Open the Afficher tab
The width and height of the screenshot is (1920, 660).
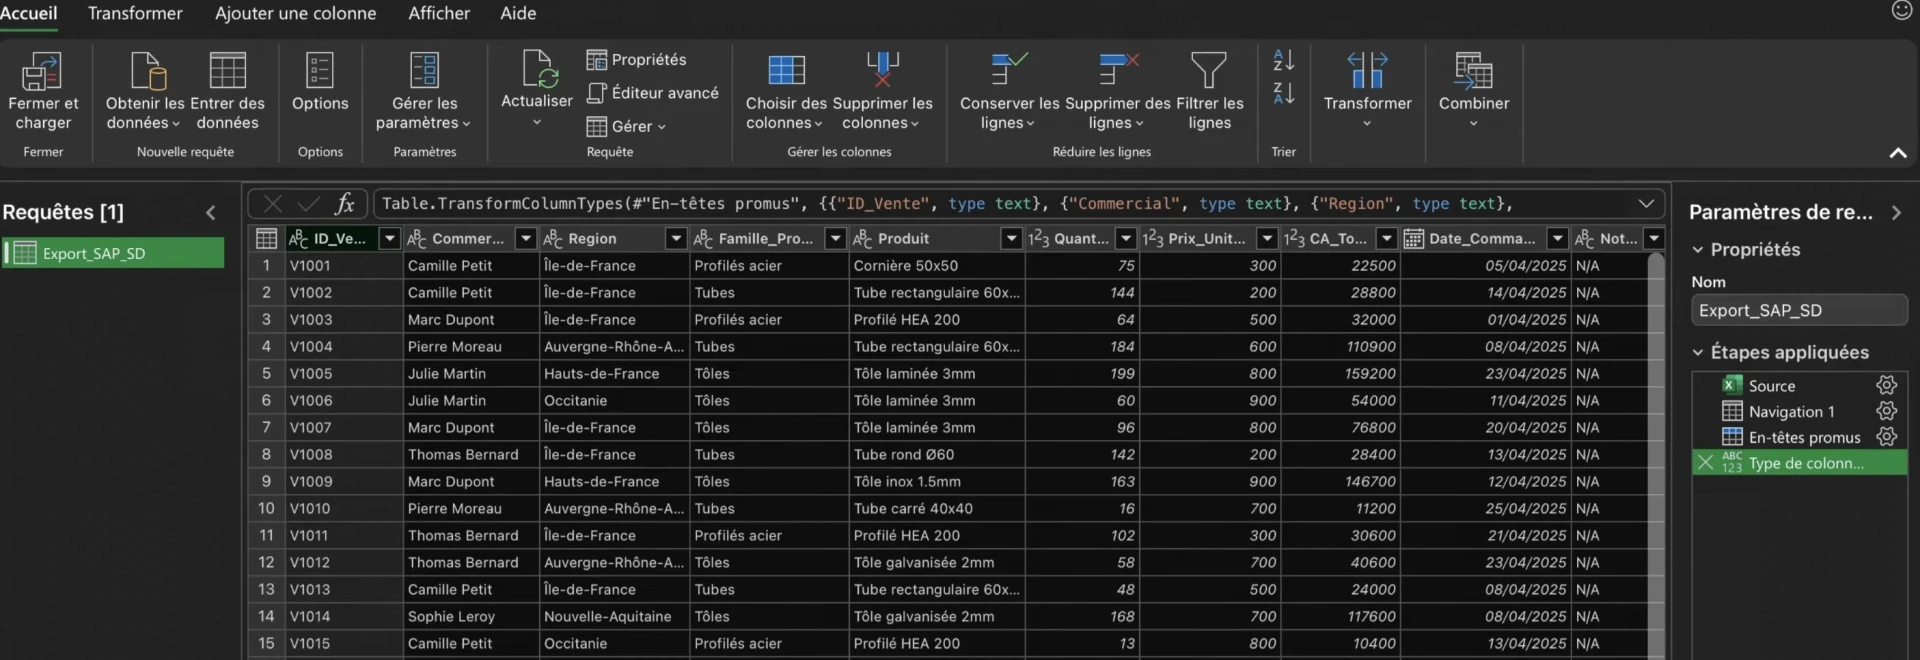pos(439,13)
